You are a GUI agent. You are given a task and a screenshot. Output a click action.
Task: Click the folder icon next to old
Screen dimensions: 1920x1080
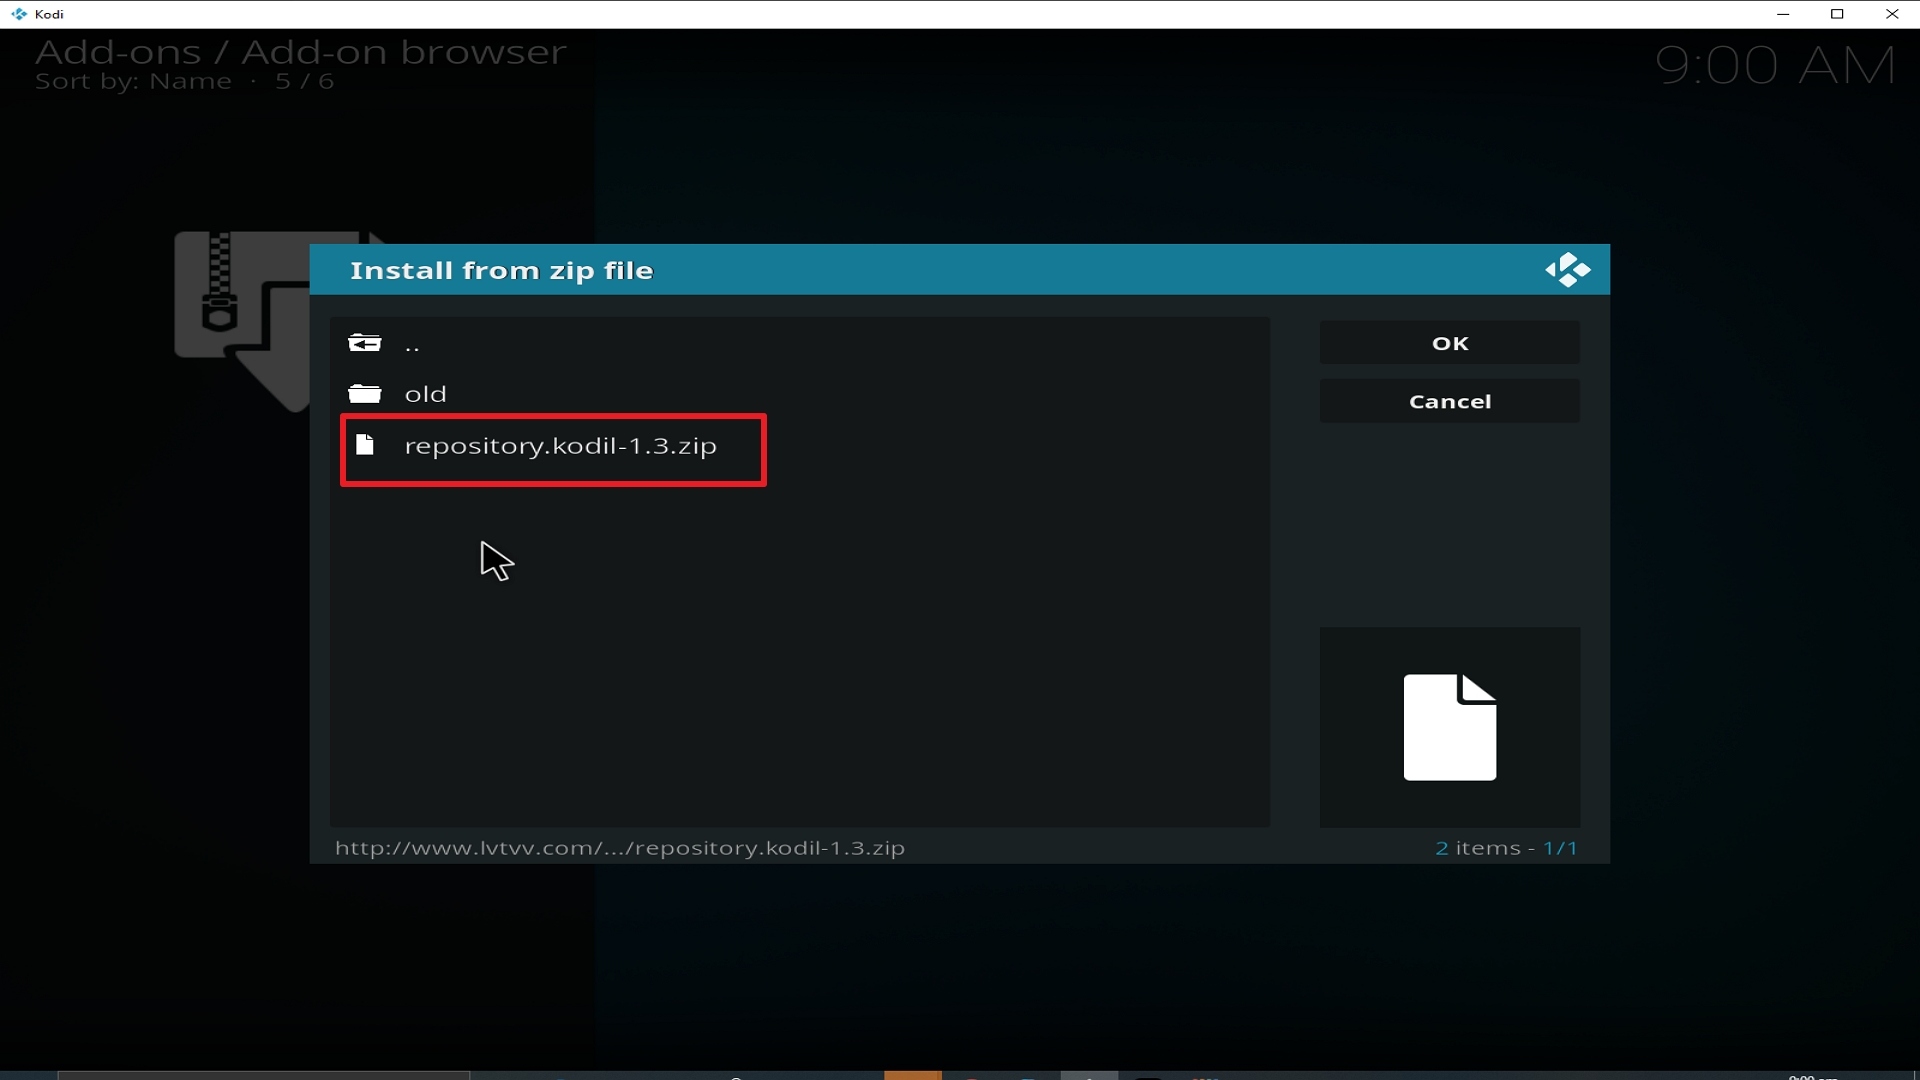click(365, 393)
